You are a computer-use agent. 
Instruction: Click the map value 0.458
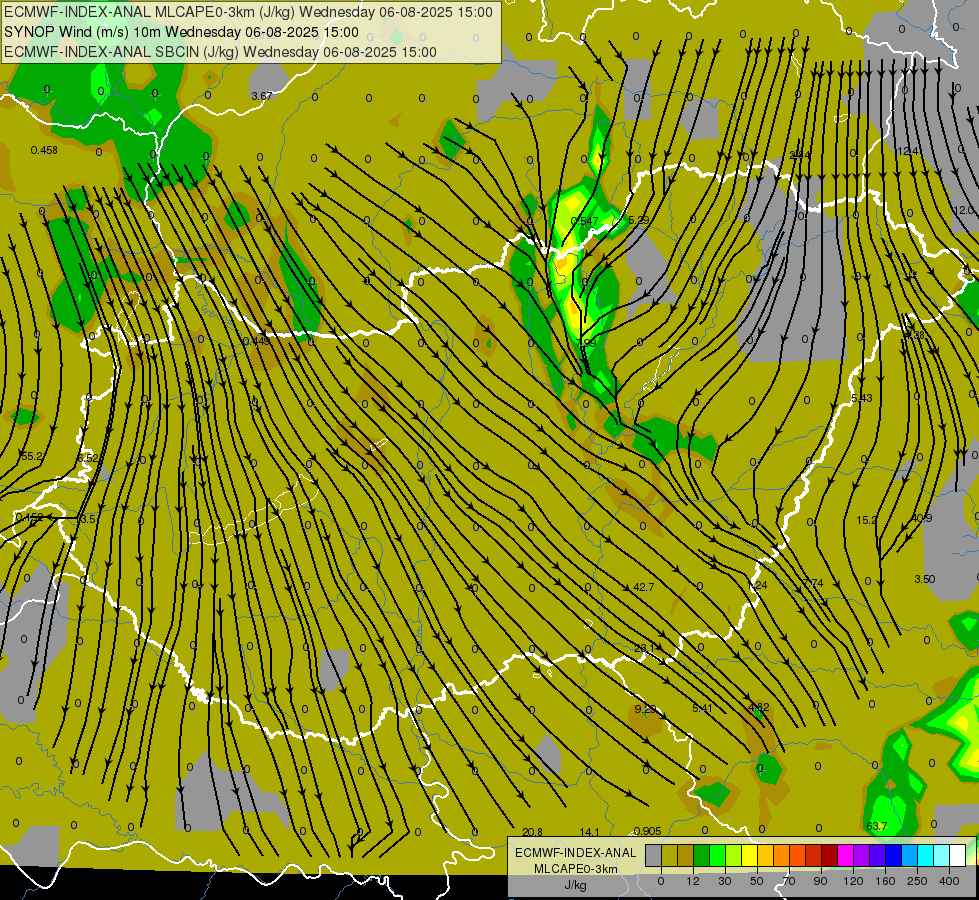tap(44, 150)
